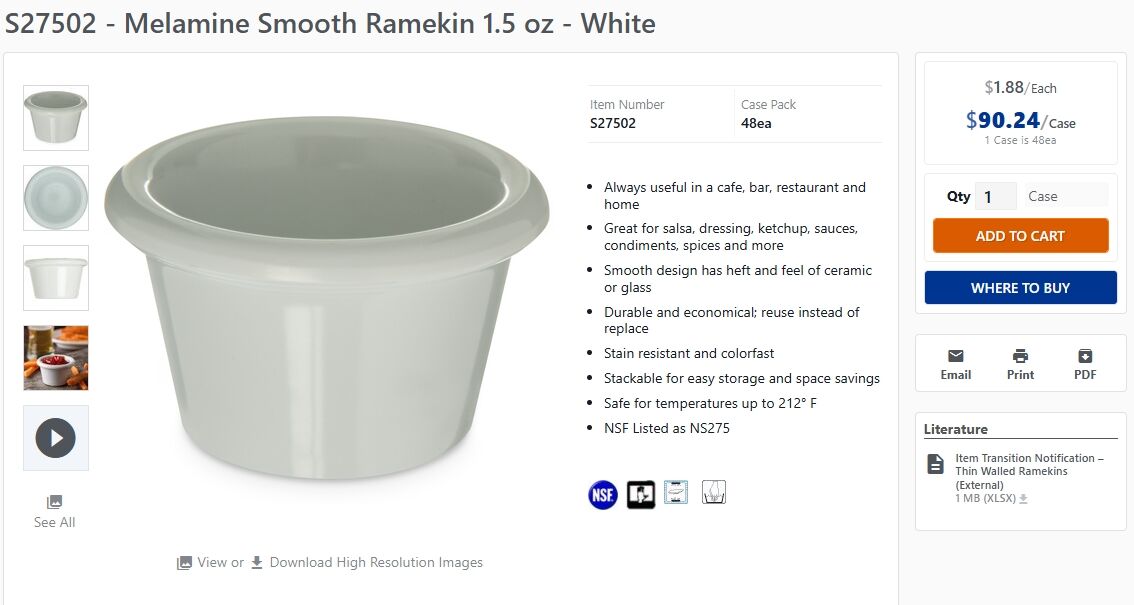Screen dimensions: 1134x605
Task: Click the hand wash basin icon
Action: (714, 492)
